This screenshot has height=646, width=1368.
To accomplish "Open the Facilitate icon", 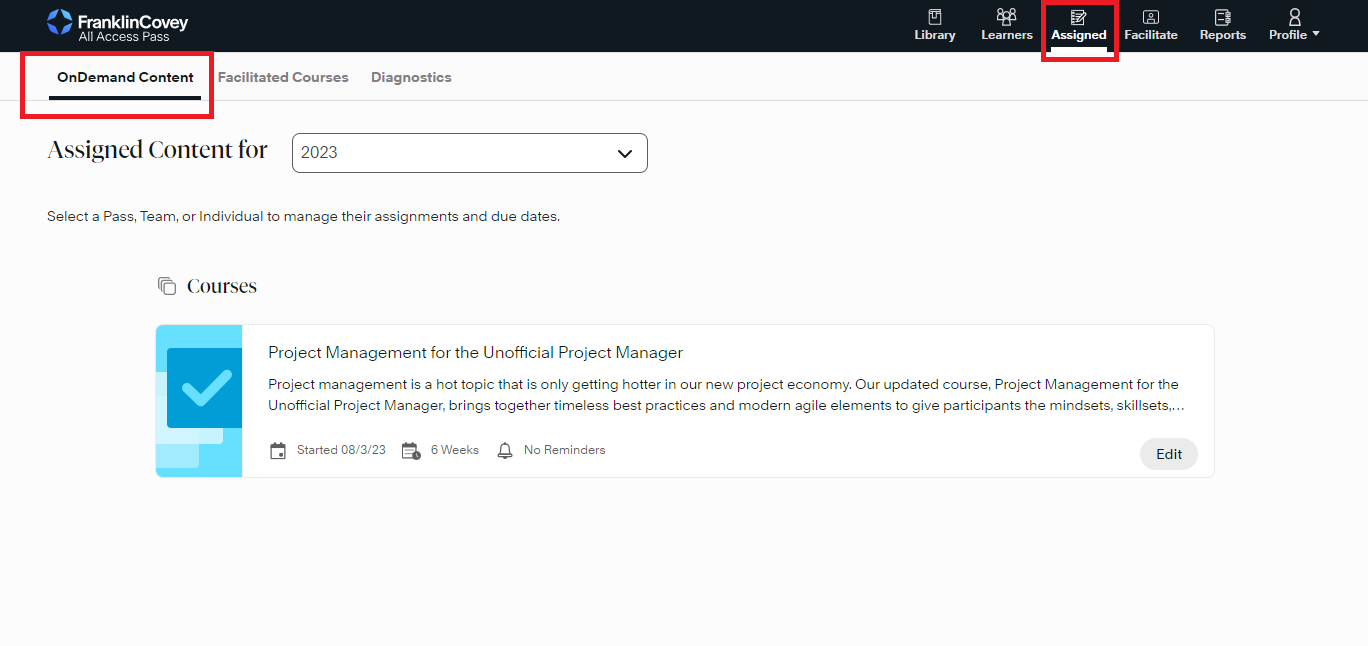I will click(x=1150, y=17).
